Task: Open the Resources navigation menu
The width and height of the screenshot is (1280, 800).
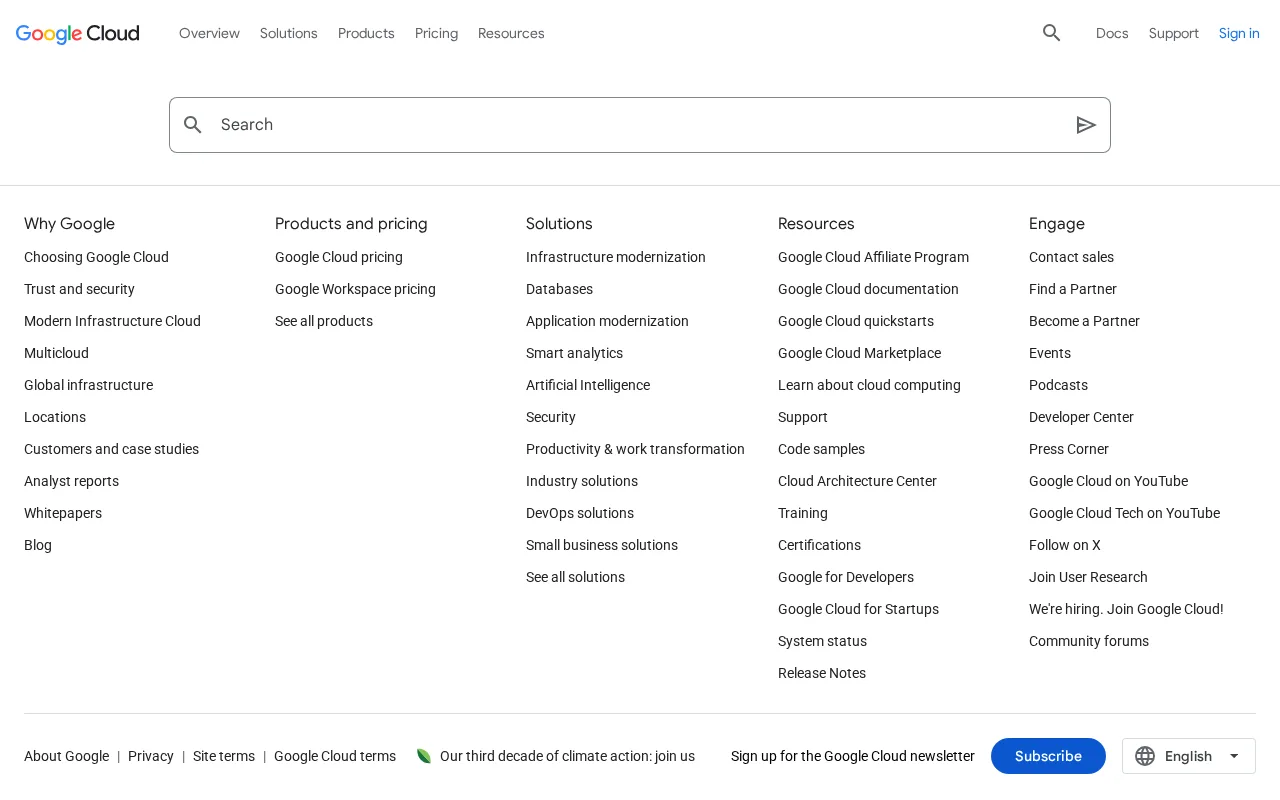Action: pyautogui.click(x=511, y=33)
